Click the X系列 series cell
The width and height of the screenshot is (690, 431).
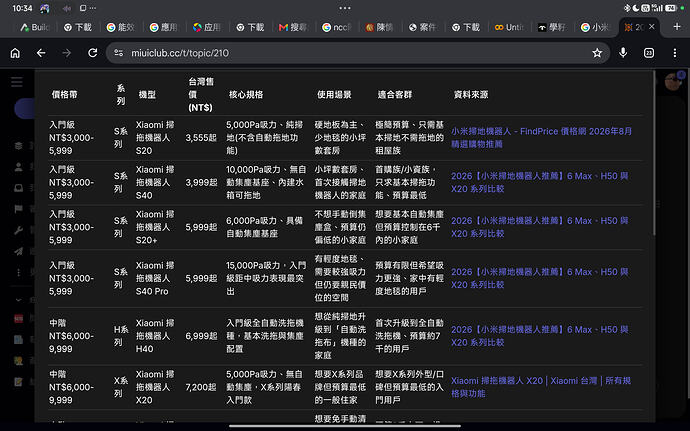(121, 387)
